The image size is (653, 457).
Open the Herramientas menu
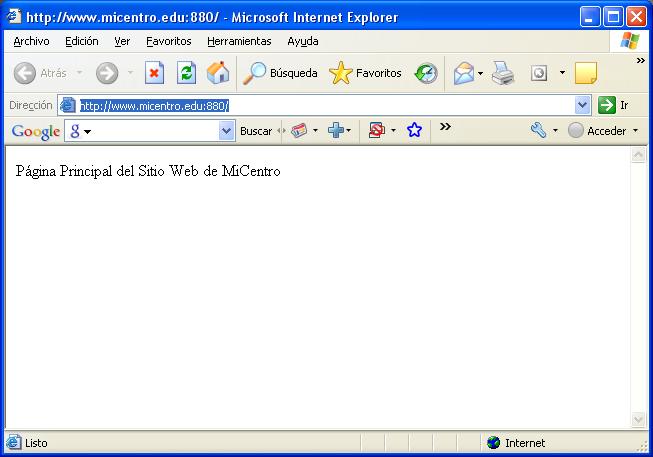(x=239, y=41)
